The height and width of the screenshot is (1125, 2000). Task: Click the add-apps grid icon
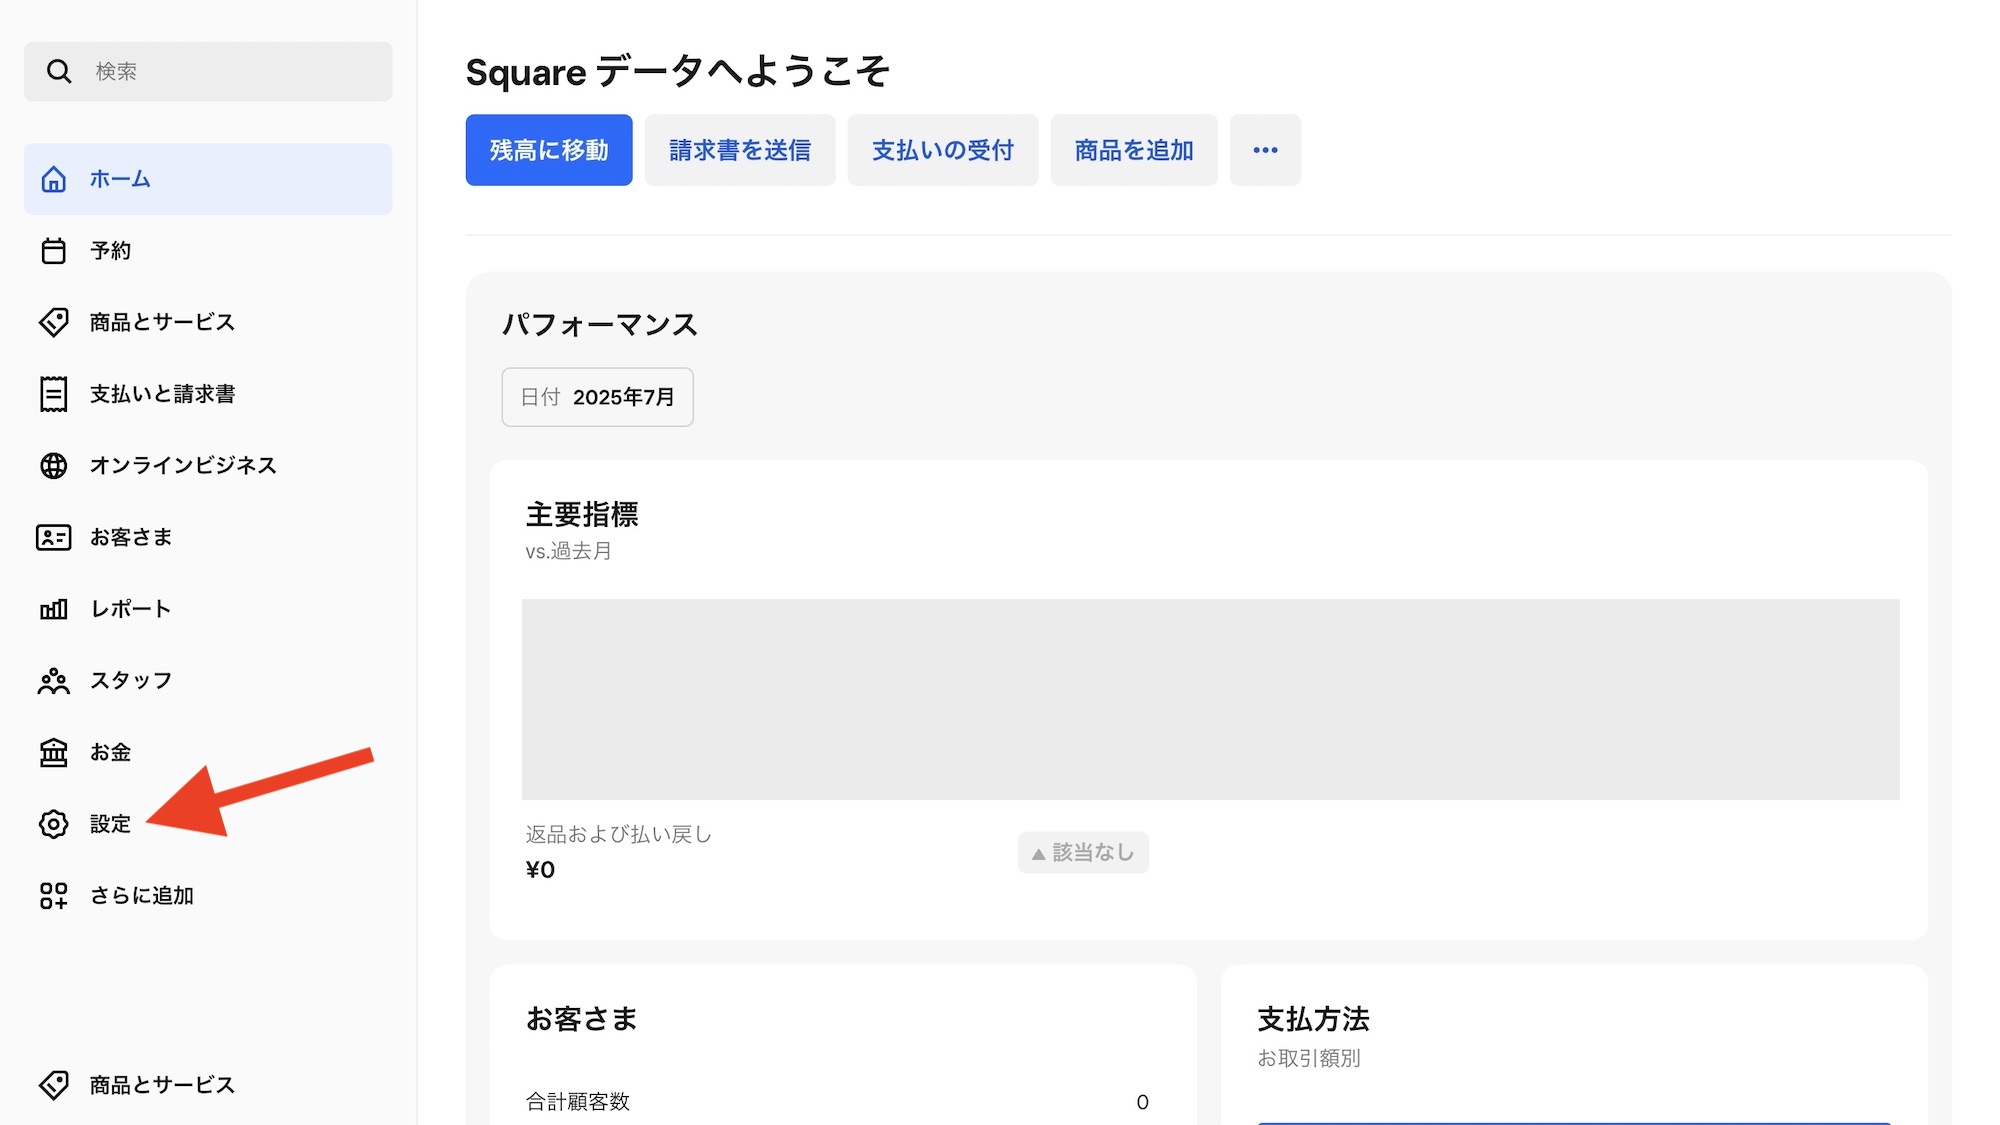click(53, 896)
